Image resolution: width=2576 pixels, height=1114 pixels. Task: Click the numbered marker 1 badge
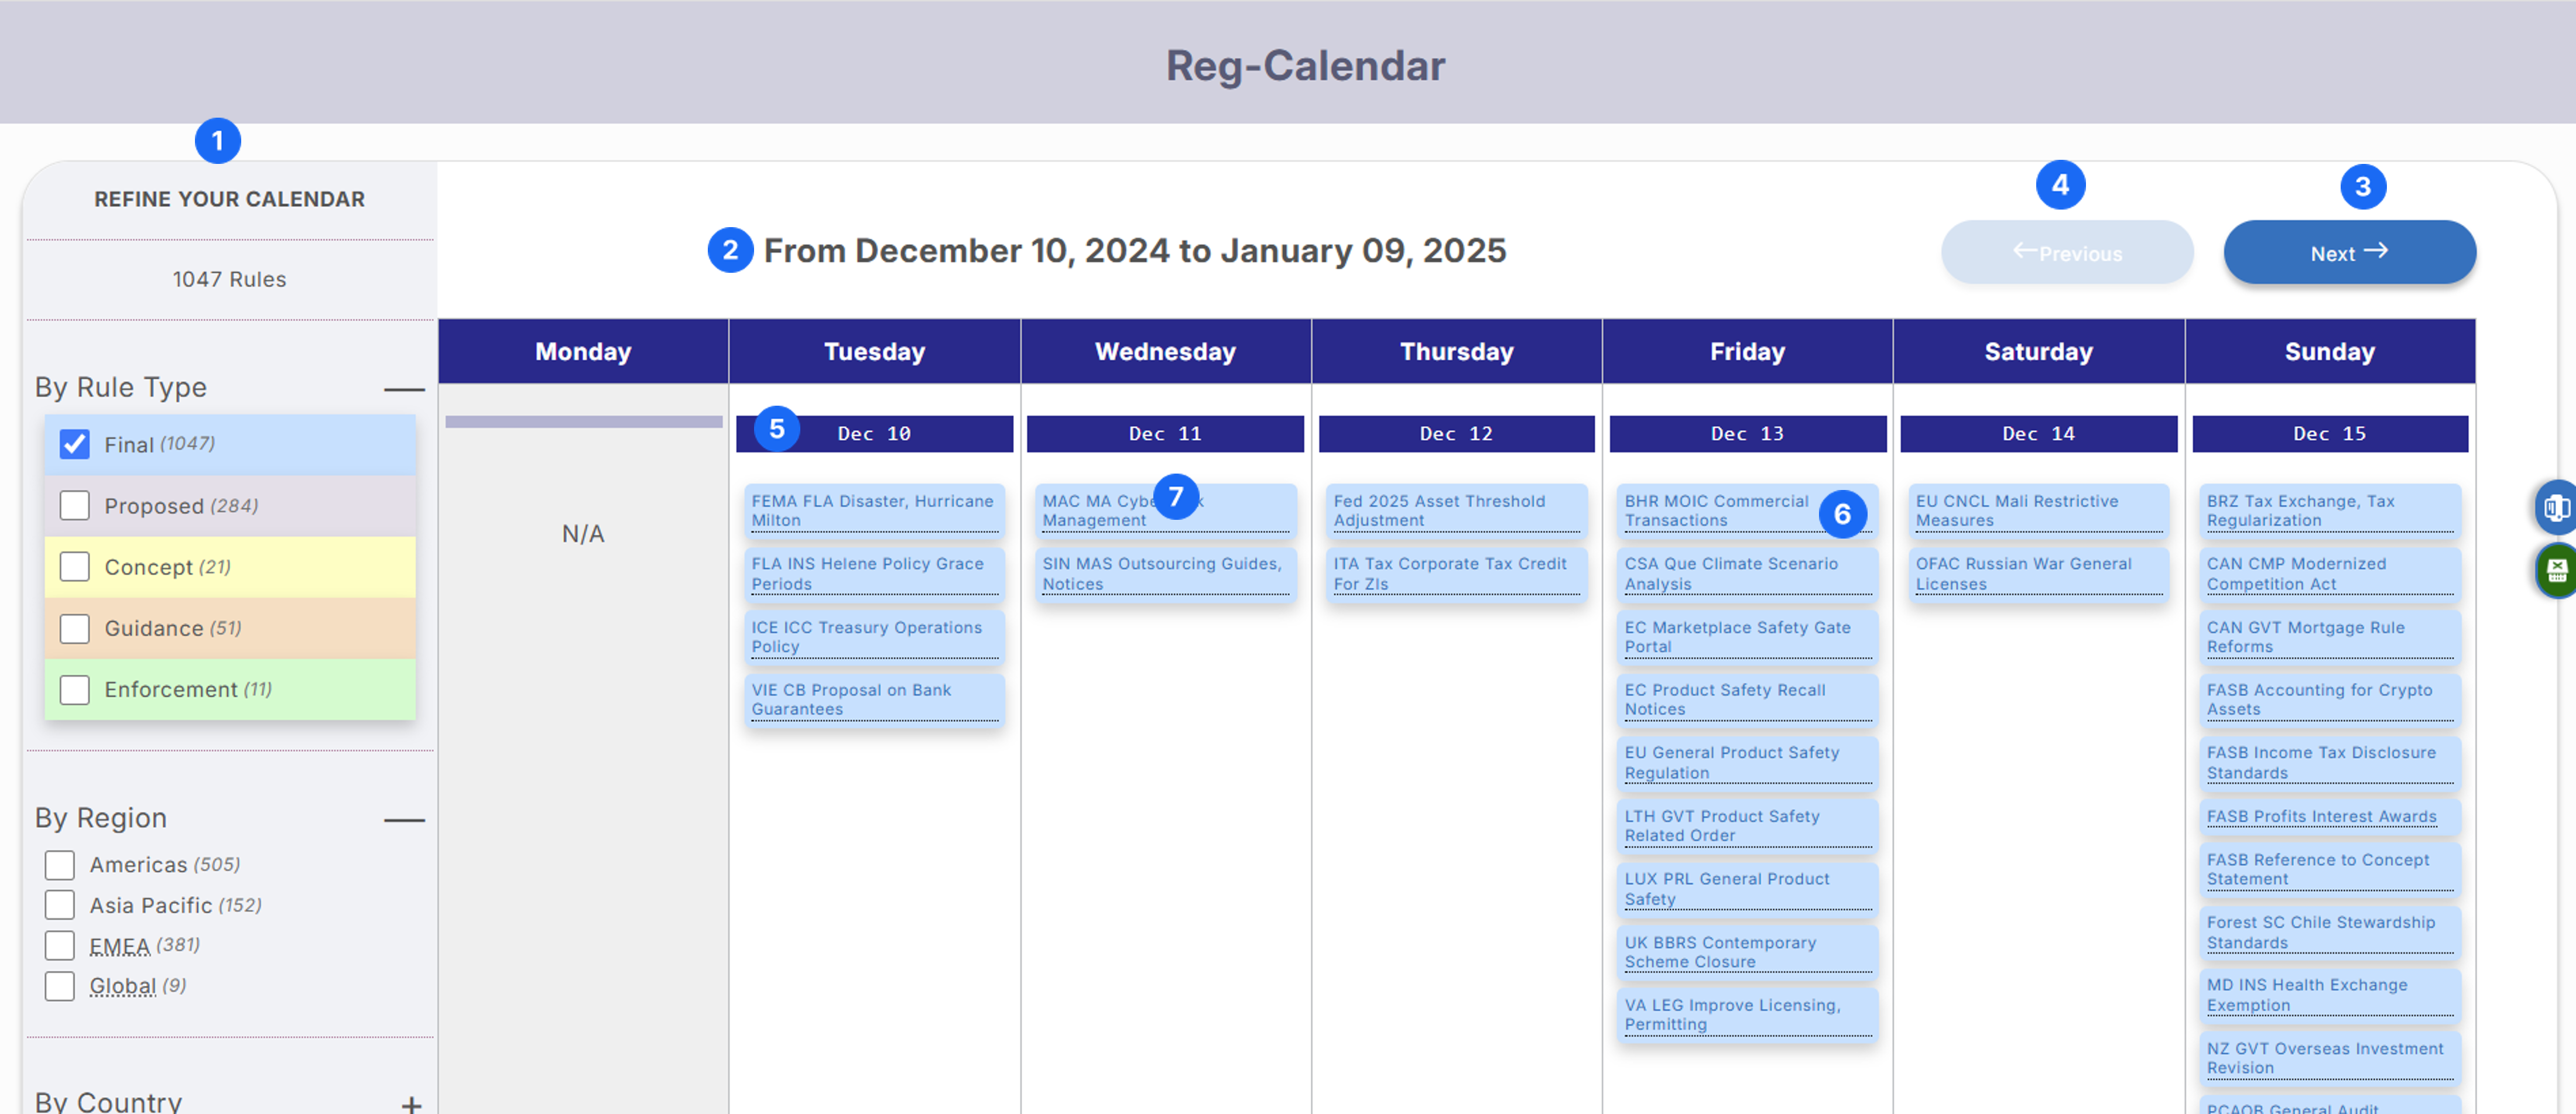(x=217, y=141)
